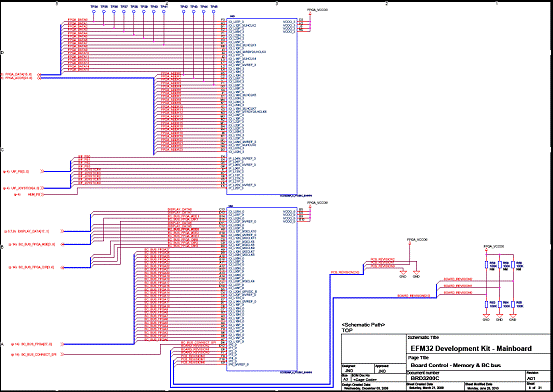Screen dimensions: 553x392
Task: Select the rightmost GND symbol below resistors
Action: click(513, 315)
